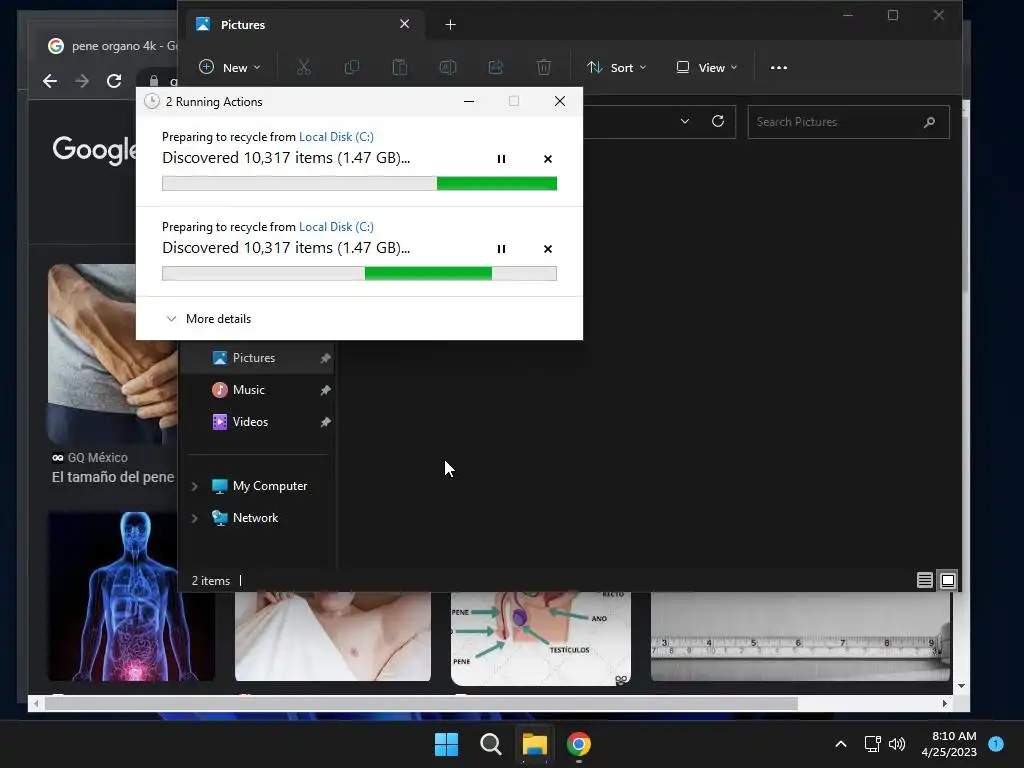Unpin Videos from Quick access
Viewport: 1024px width, 768px height.
(x=325, y=422)
